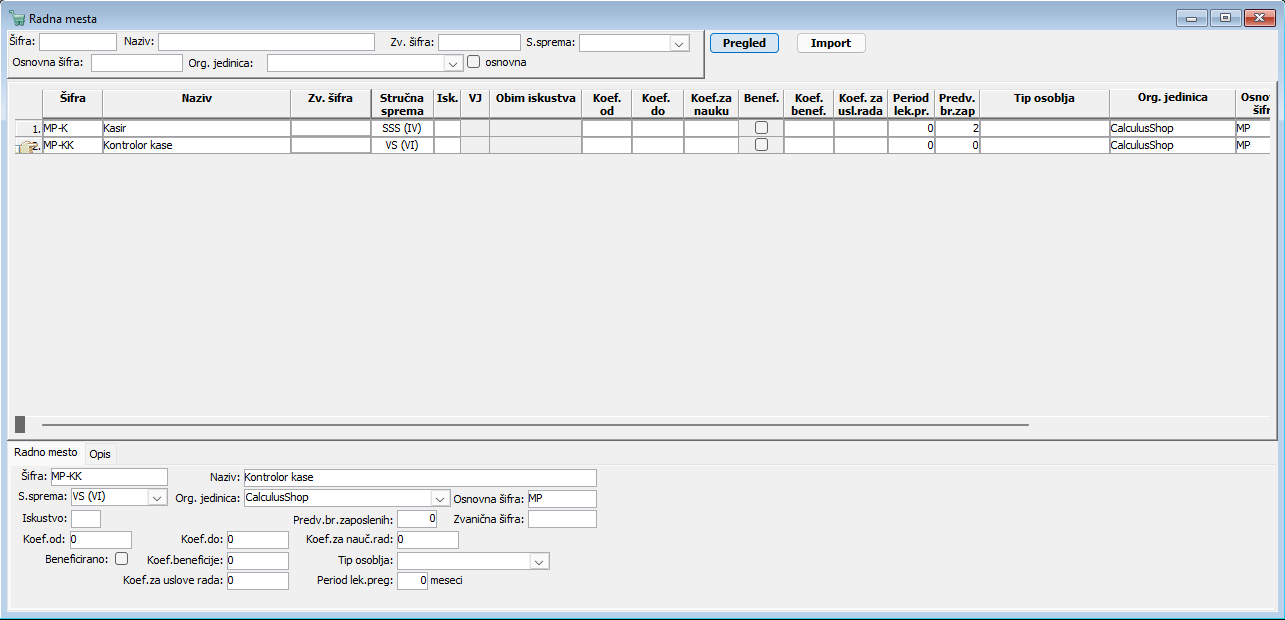Open the S.sprema VS (VI) dropdown

point(158,498)
